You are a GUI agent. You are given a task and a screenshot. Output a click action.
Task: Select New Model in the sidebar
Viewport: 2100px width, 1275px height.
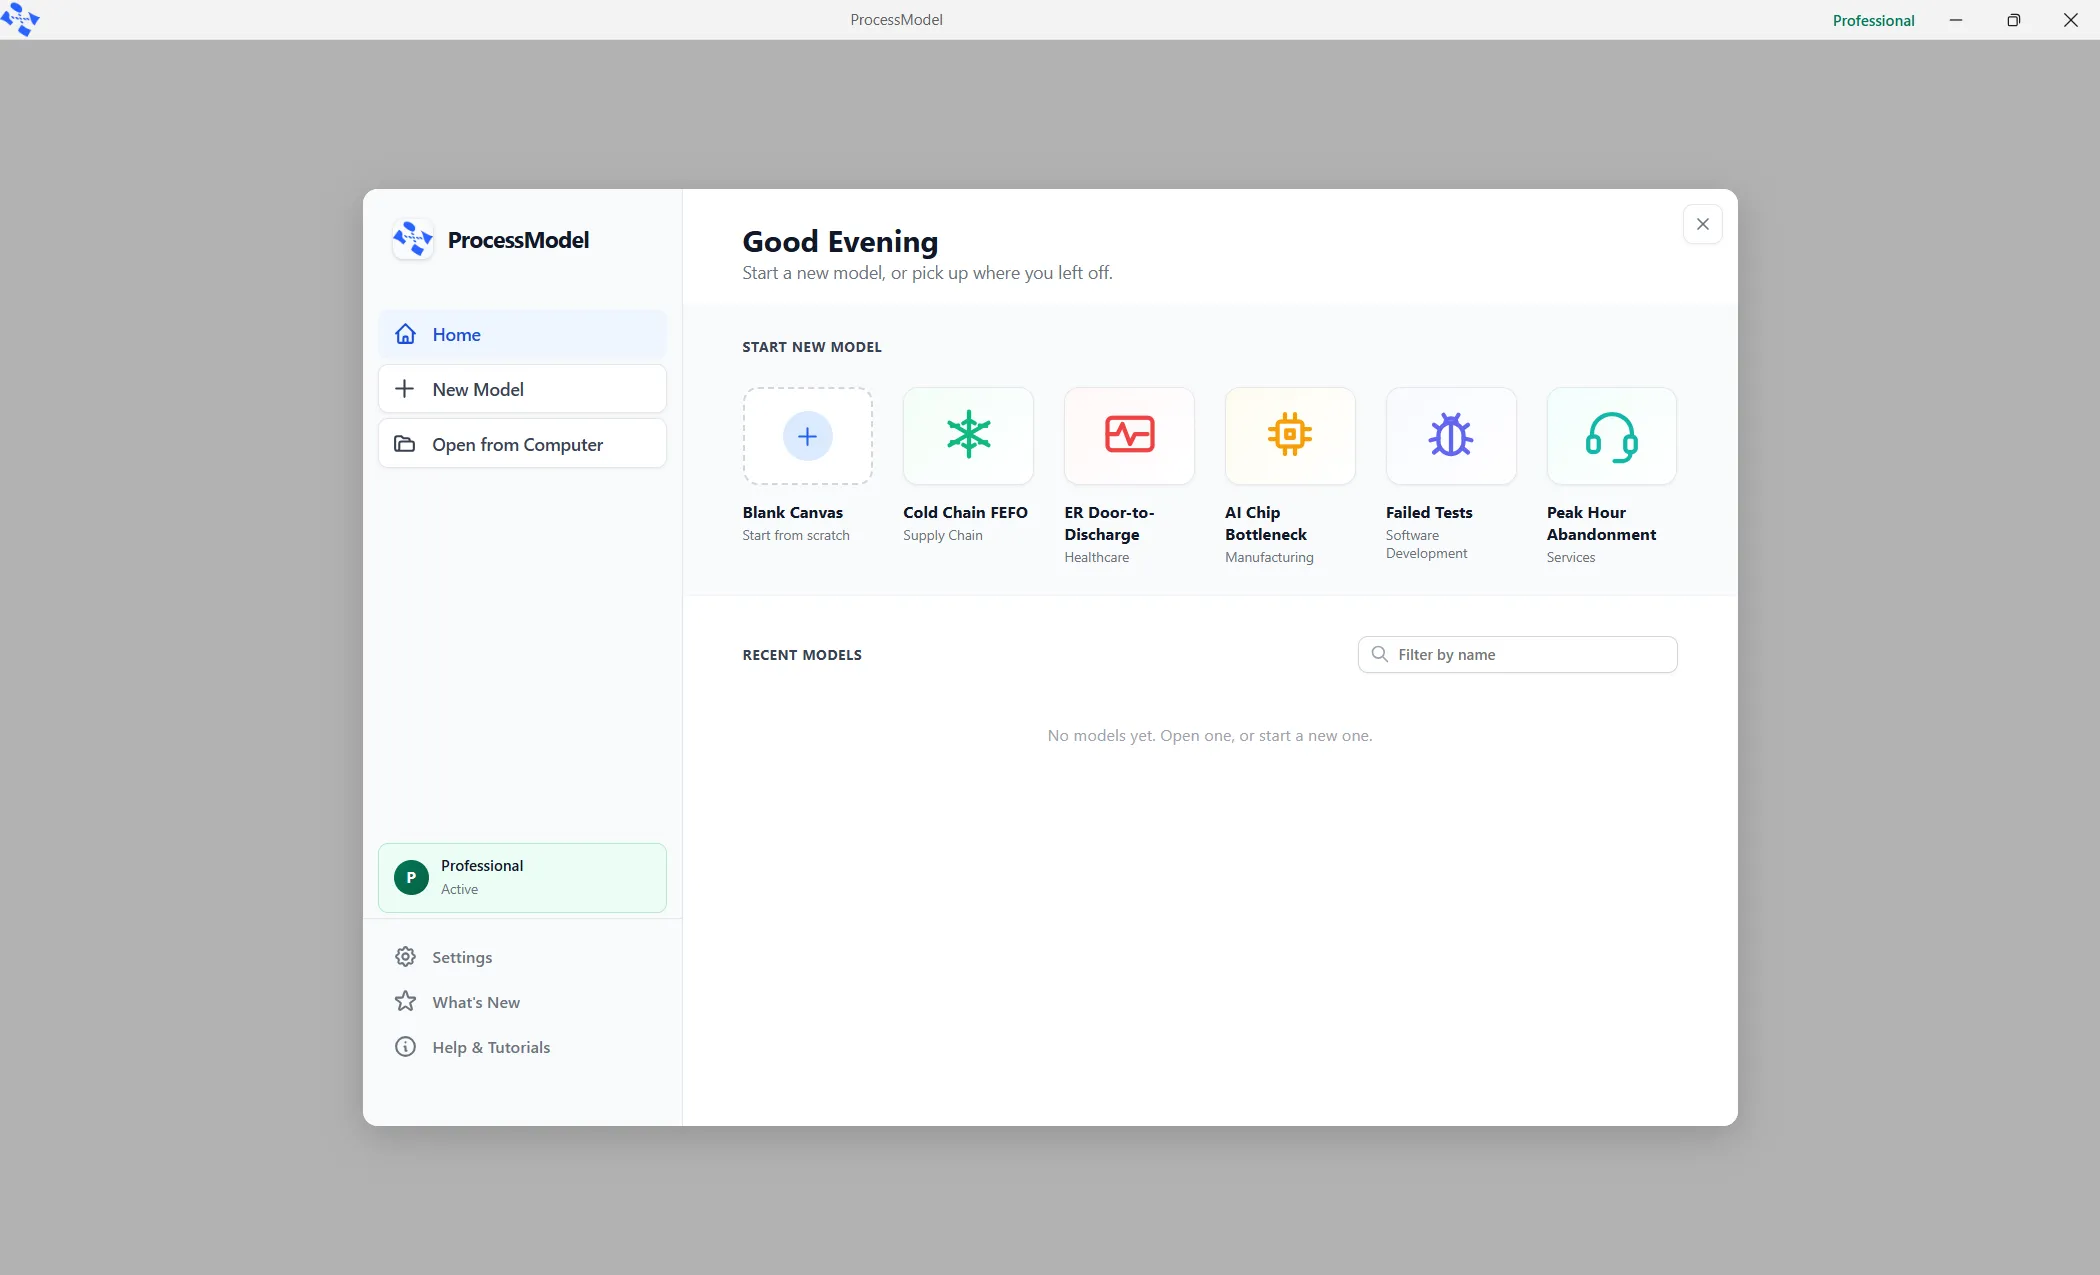pos(522,389)
